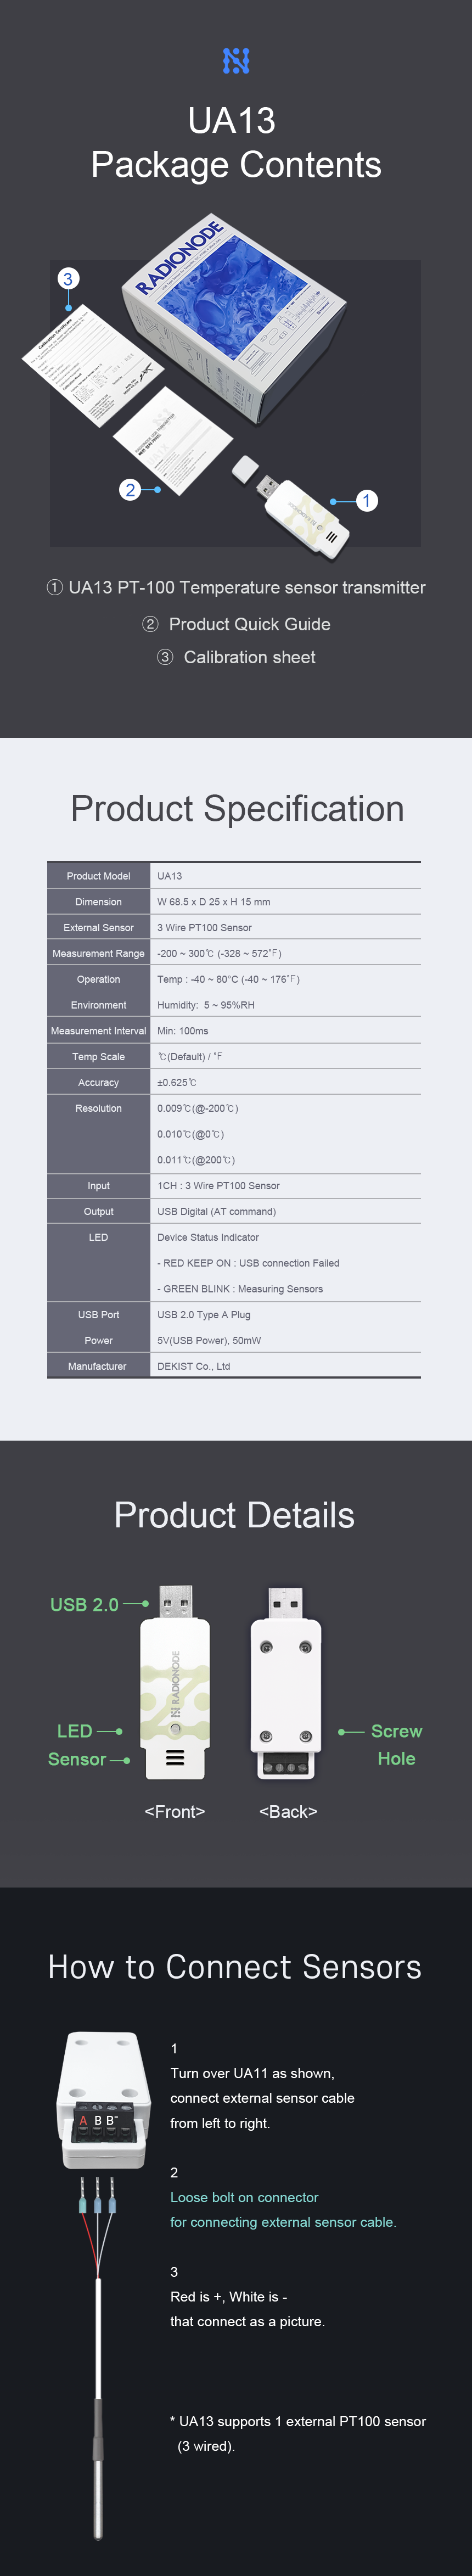The width and height of the screenshot is (472, 2576).
Task: Click the numbered marker 2 badge
Action: [130, 489]
